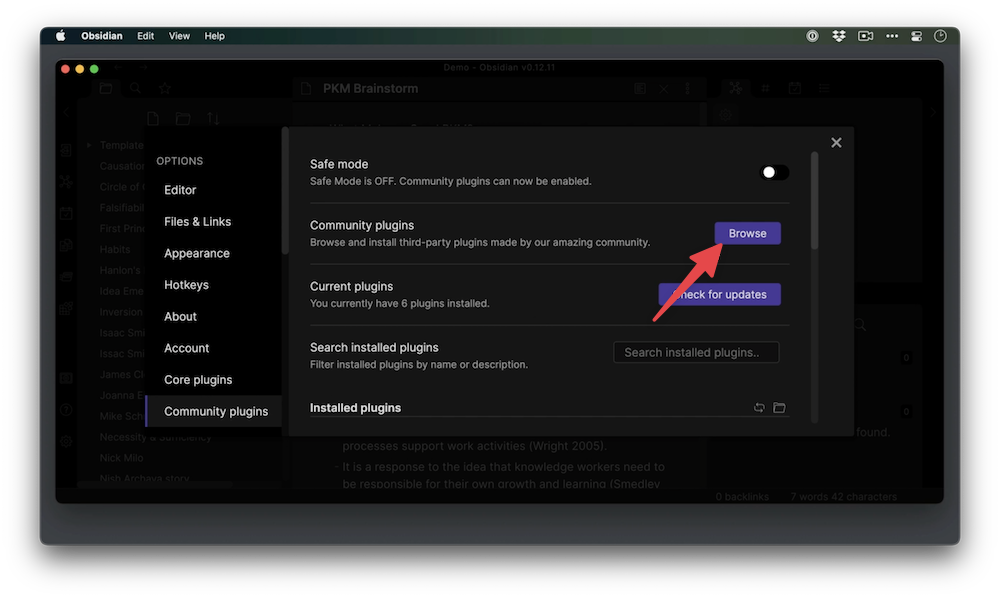Viewport: 1000px width, 598px height.
Task: Open the plugins folder icon
Action: [779, 407]
